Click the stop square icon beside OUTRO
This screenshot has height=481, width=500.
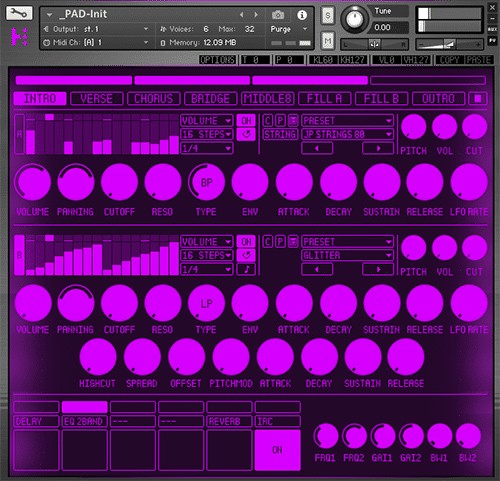[x=478, y=99]
